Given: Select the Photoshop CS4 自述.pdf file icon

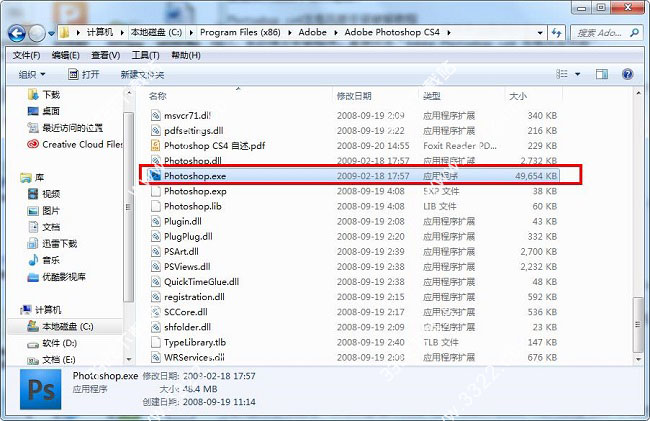Looking at the screenshot, I should click(155, 146).
